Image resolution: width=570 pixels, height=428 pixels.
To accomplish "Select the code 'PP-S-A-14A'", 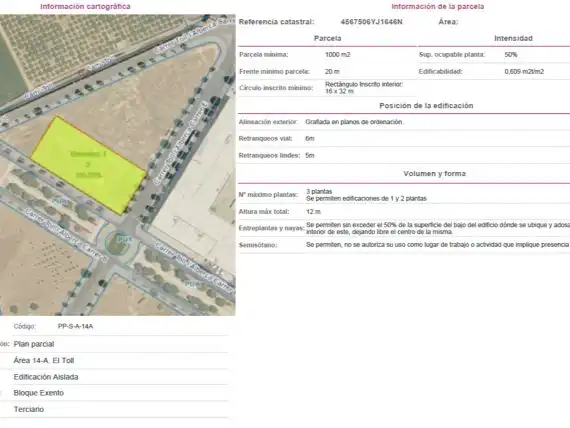I will [75, 326].
